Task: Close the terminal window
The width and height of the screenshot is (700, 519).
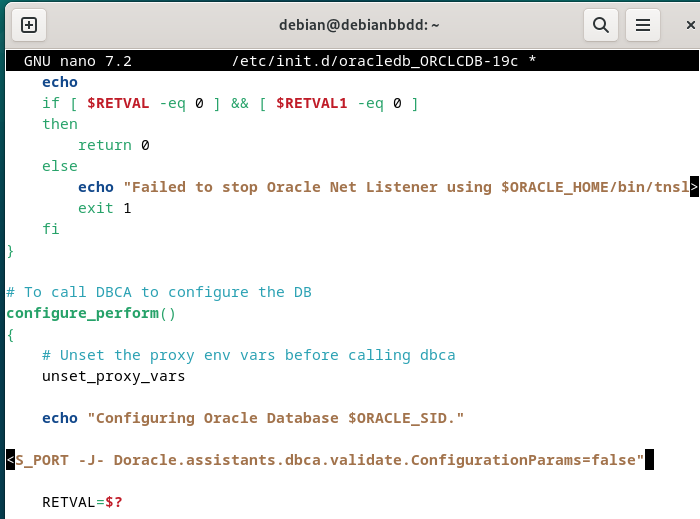Action: point(690,25)
